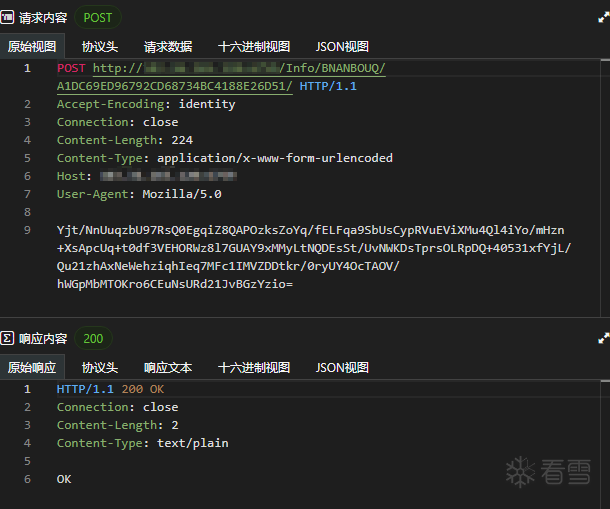The width and height of the screenshot is (610, 509).
Task: Open request JSON视图 tab
Action: click(x=342, y=47)
